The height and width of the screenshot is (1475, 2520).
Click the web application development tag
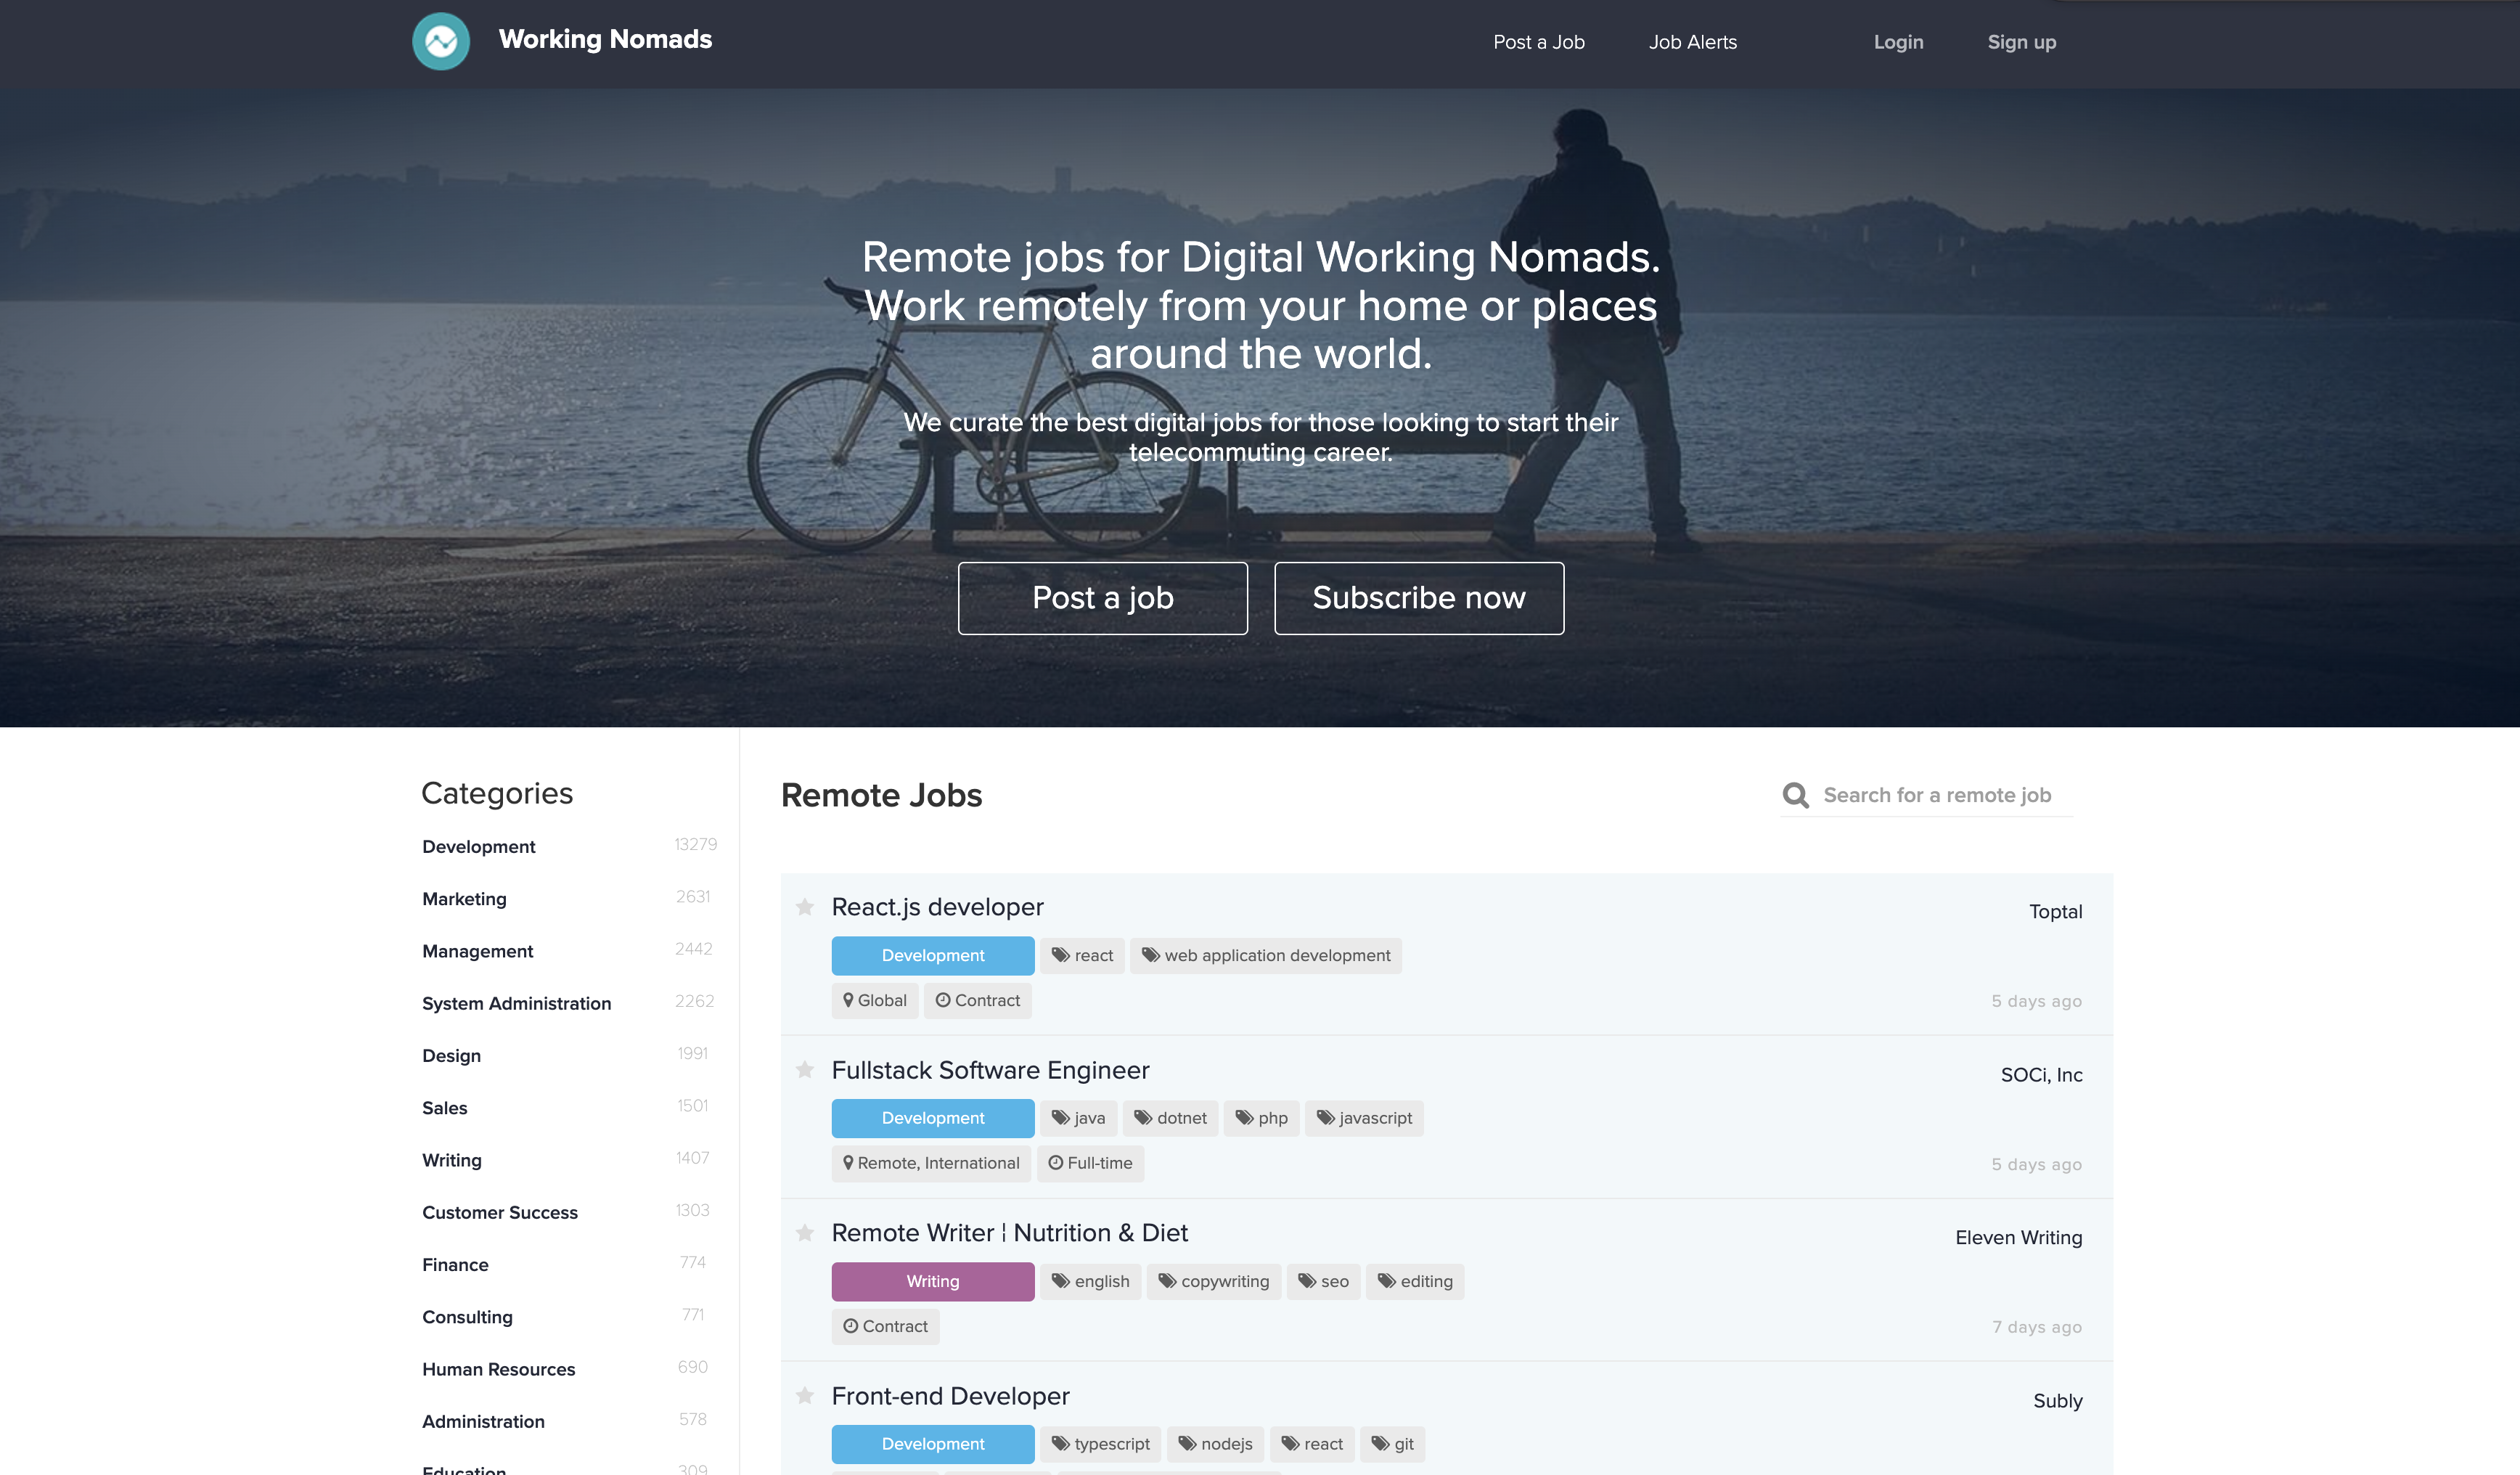pyautogui.click(x=1266, y=955)
